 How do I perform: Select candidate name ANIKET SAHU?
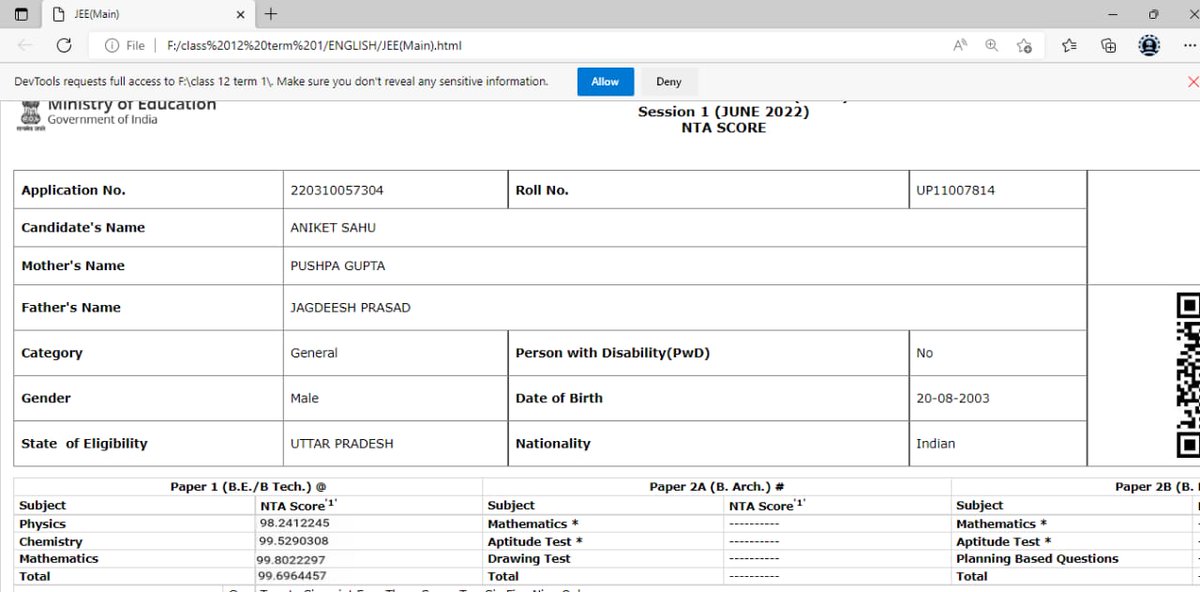[333, 227]
